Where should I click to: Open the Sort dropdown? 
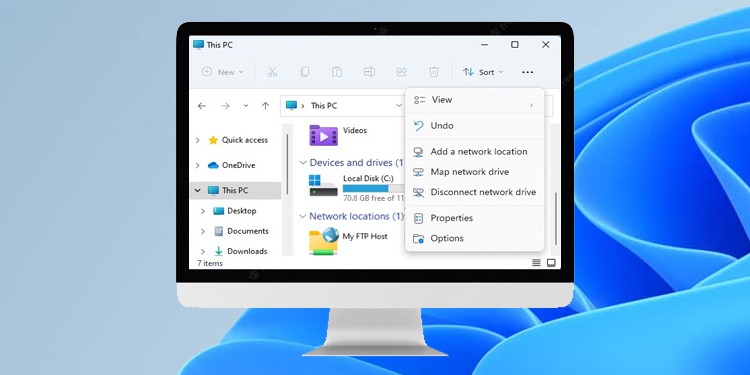pyautogui.click(x=483, y=72)
